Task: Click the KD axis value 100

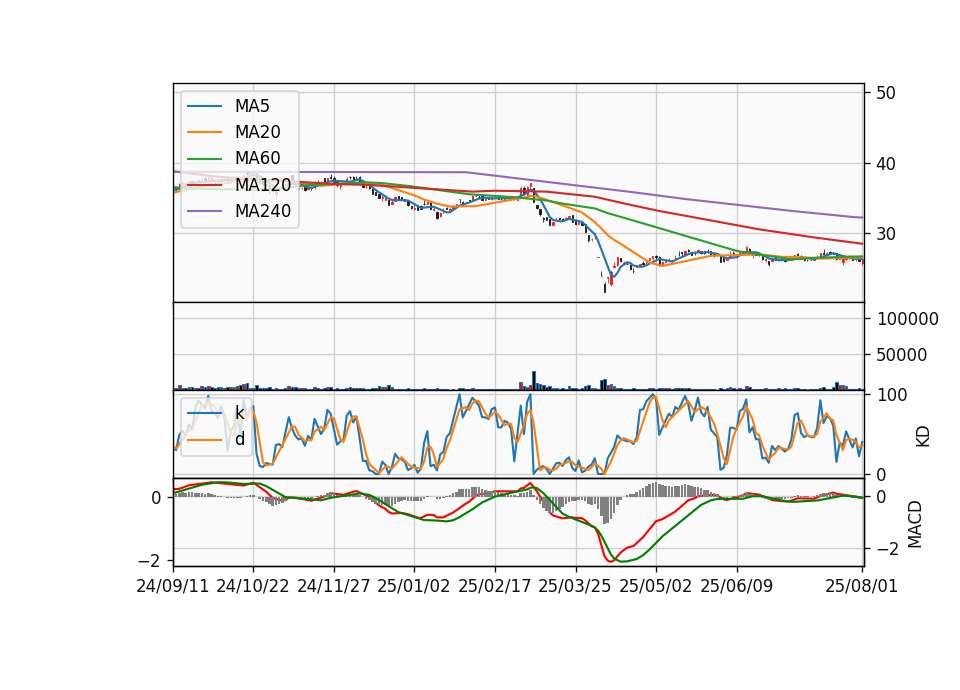Action: (892, 395)
